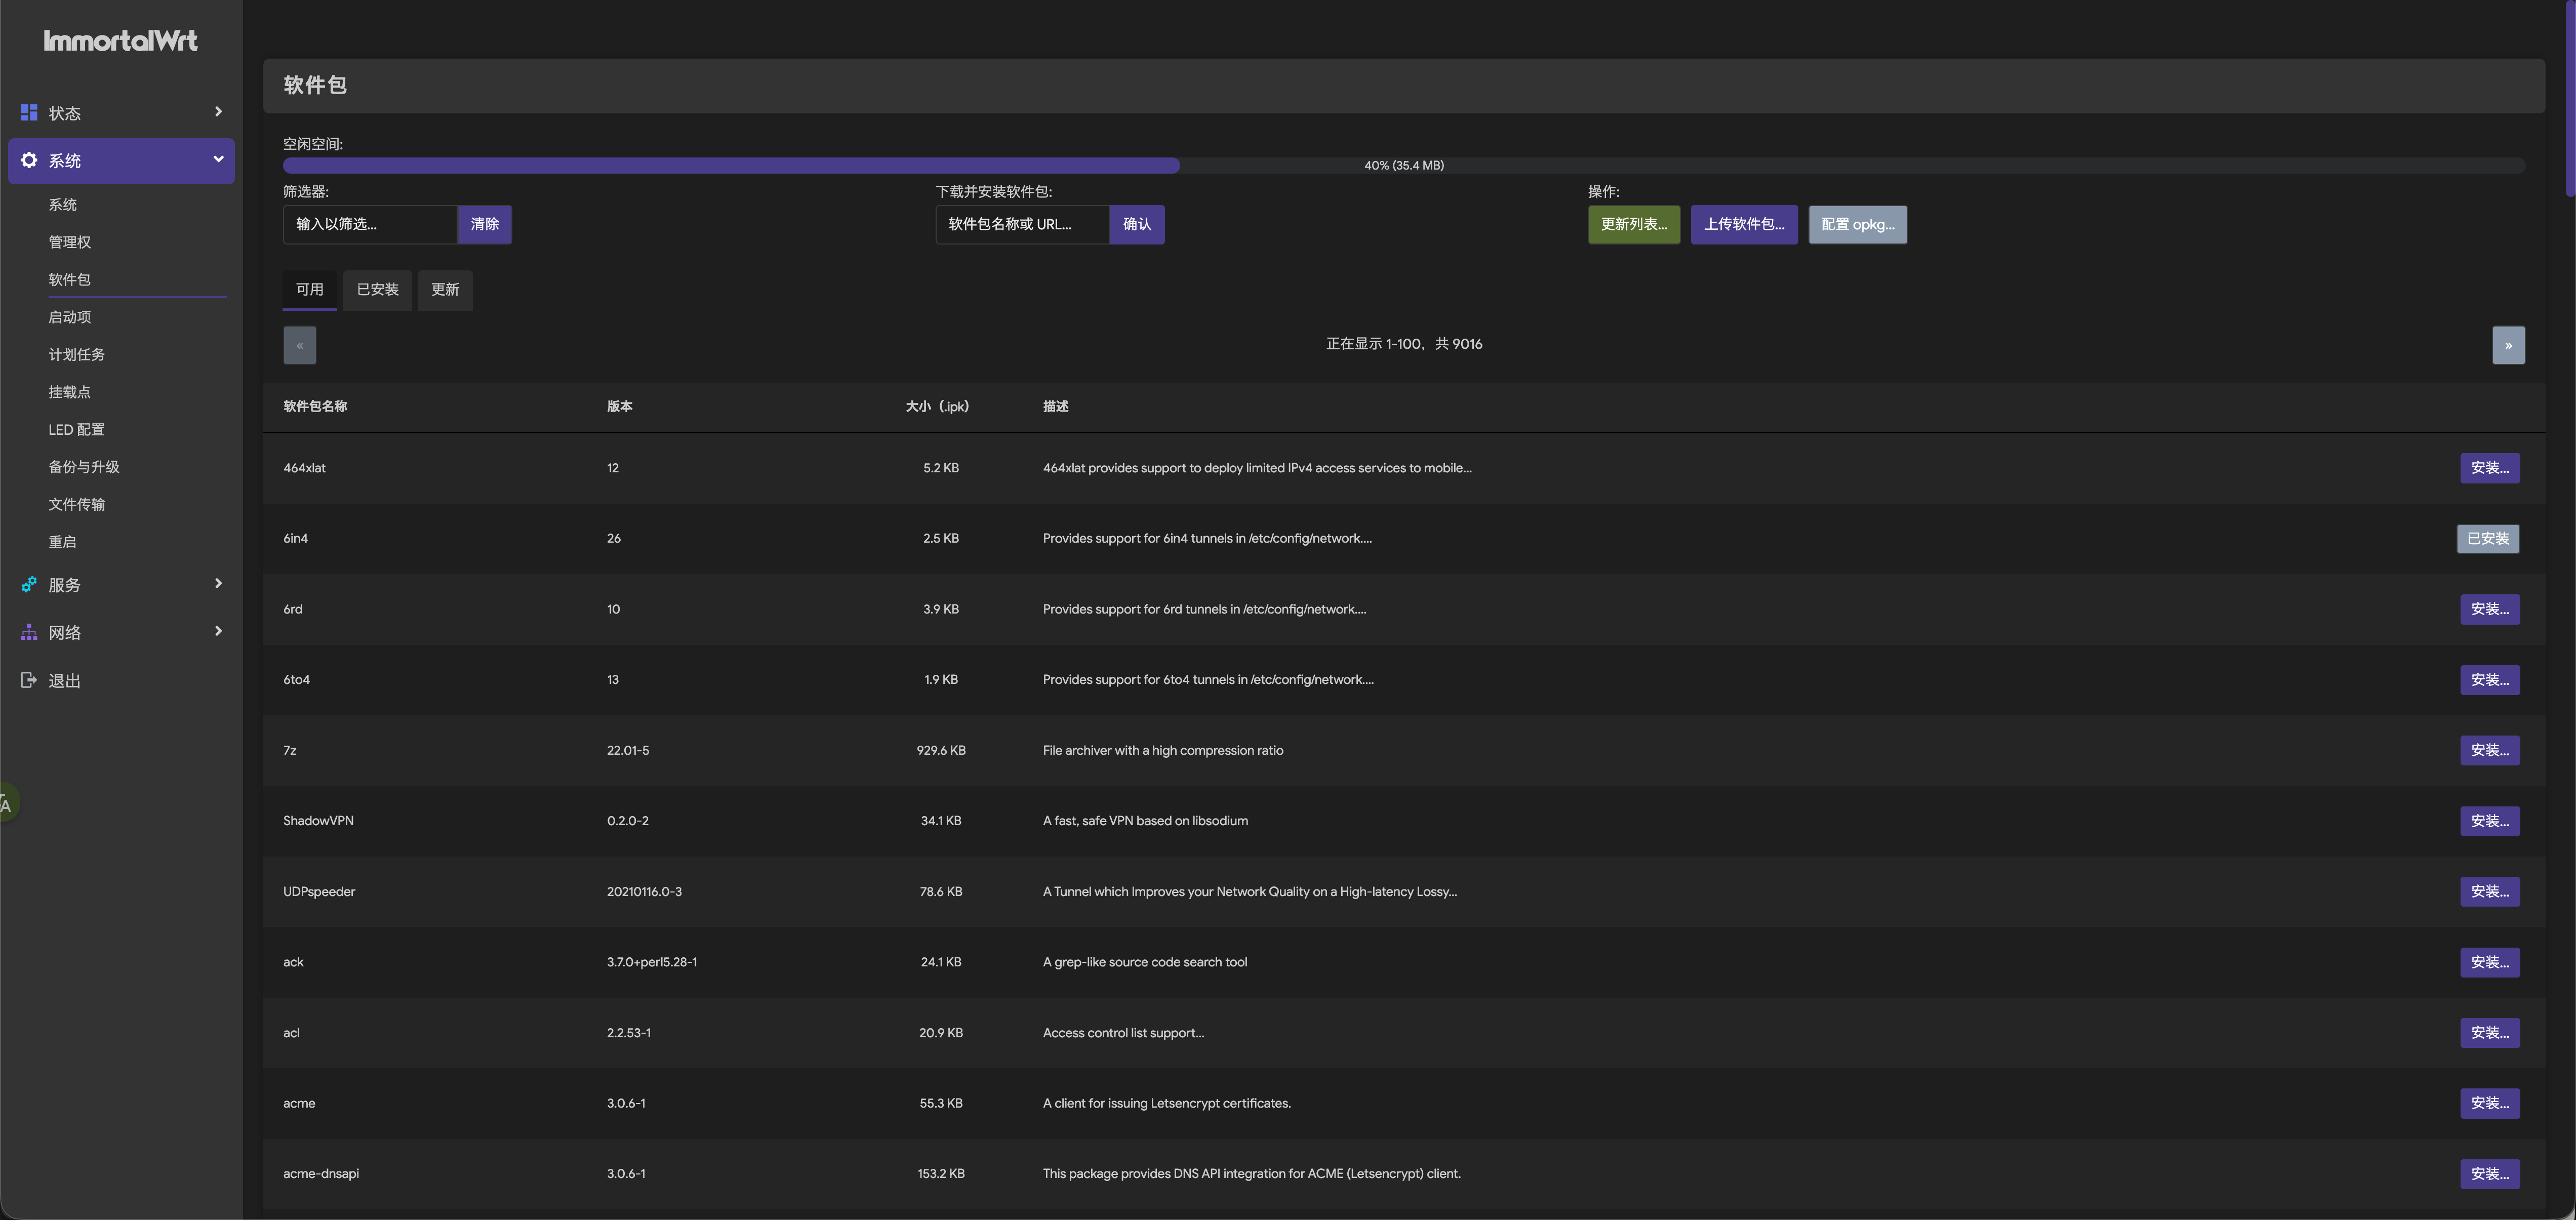
Task: Click the ImmortalWrt logo
Action: pyautogui.click(x=120, y=41)
